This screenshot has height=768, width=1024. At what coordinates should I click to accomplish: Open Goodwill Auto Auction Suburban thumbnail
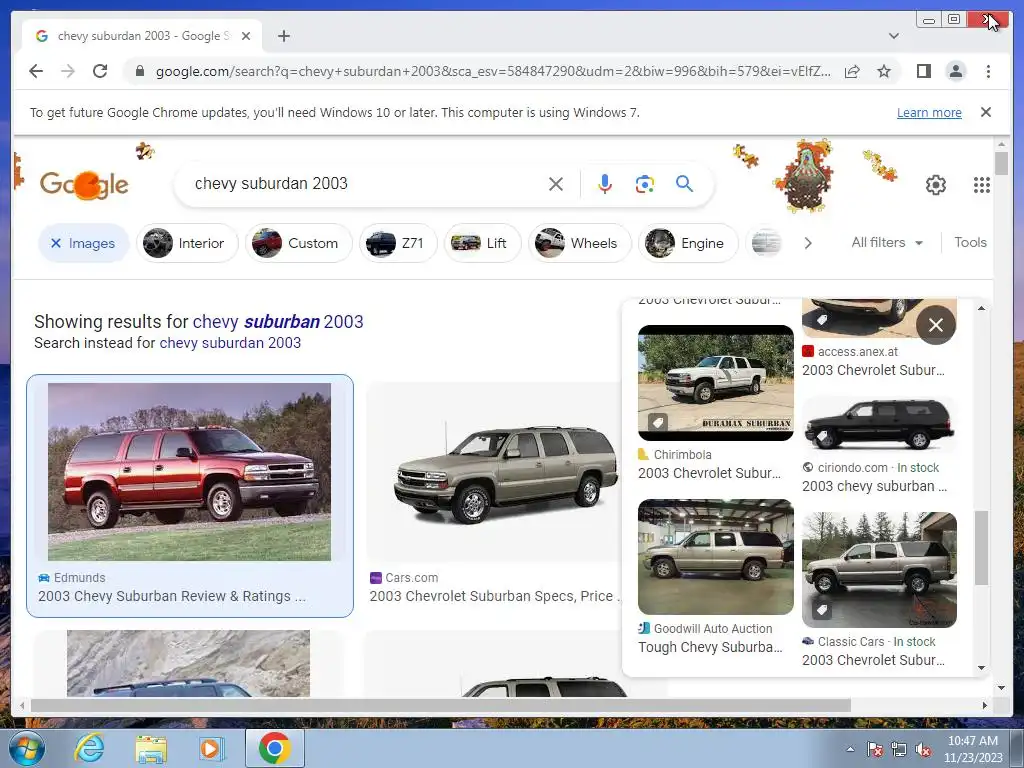click(716, 557)
